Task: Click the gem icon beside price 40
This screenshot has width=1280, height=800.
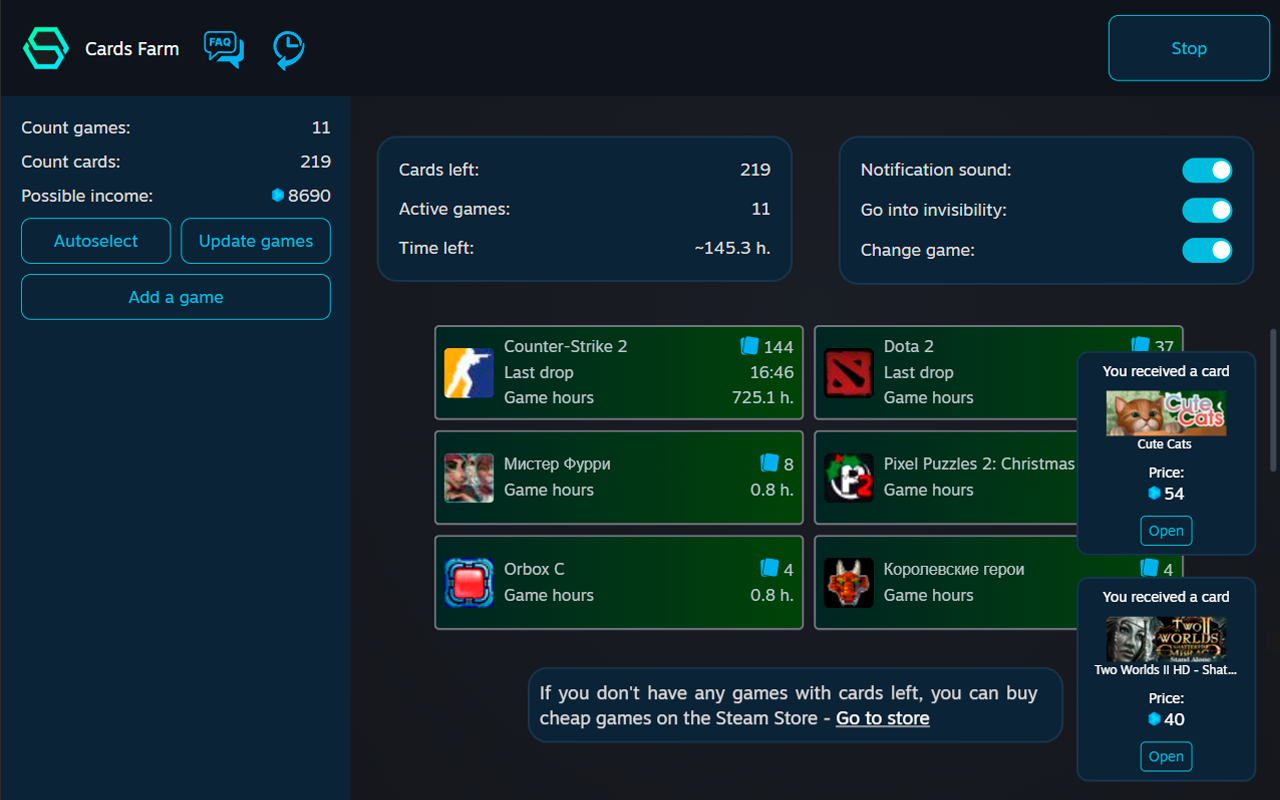Action: (x=1155, y=719)
